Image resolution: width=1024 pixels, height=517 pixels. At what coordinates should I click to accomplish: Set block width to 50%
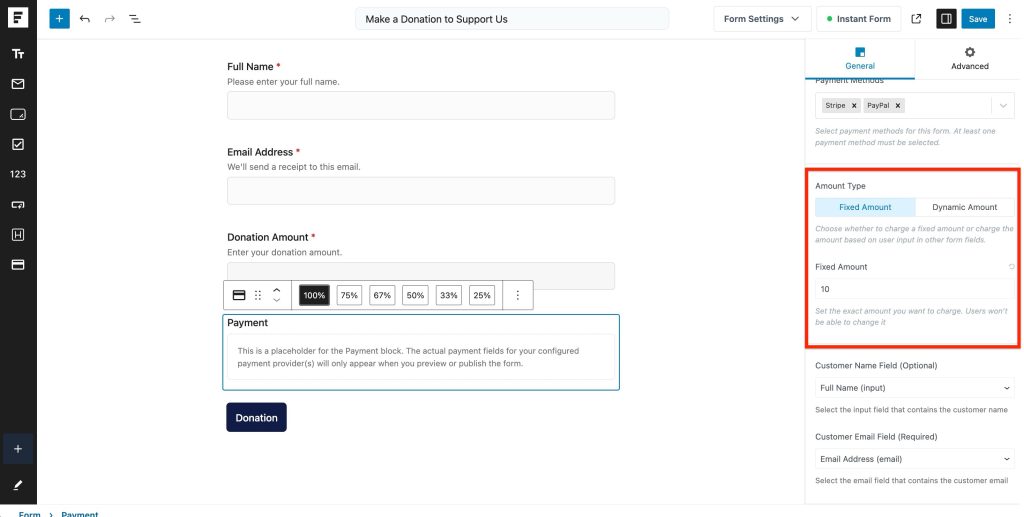pos(415,295)
